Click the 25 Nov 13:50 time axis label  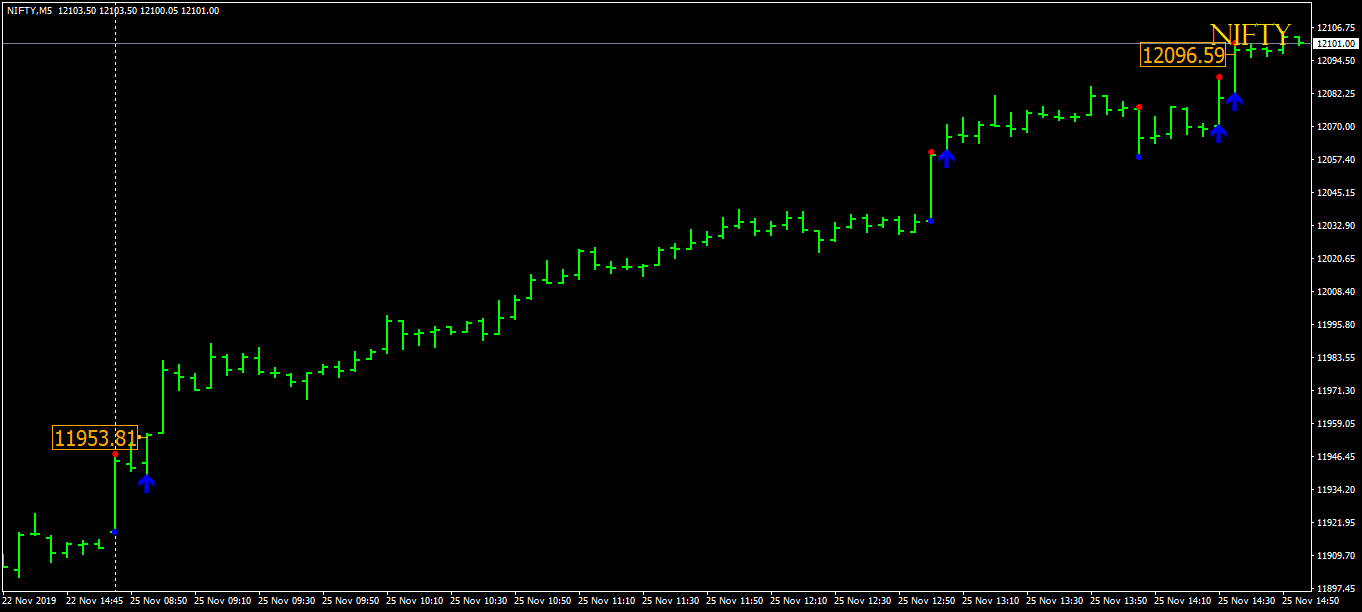click(x=1119, y=602)
